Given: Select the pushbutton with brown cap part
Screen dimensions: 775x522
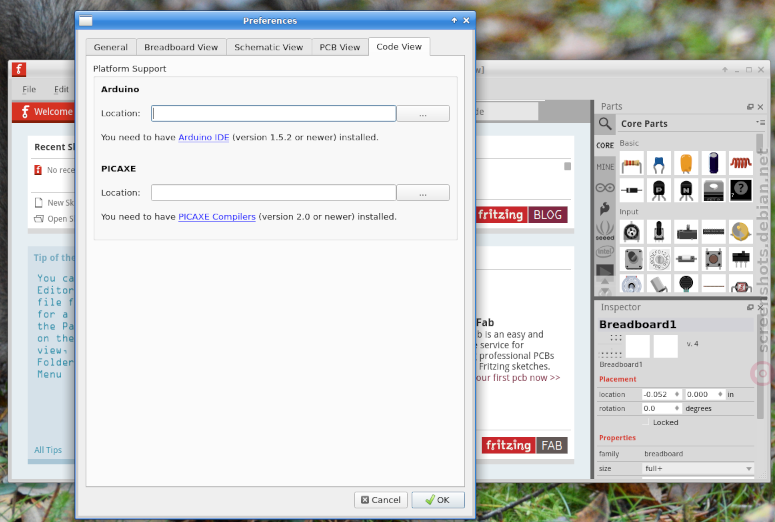Looking at the screenshot, I should pos(713,259).
